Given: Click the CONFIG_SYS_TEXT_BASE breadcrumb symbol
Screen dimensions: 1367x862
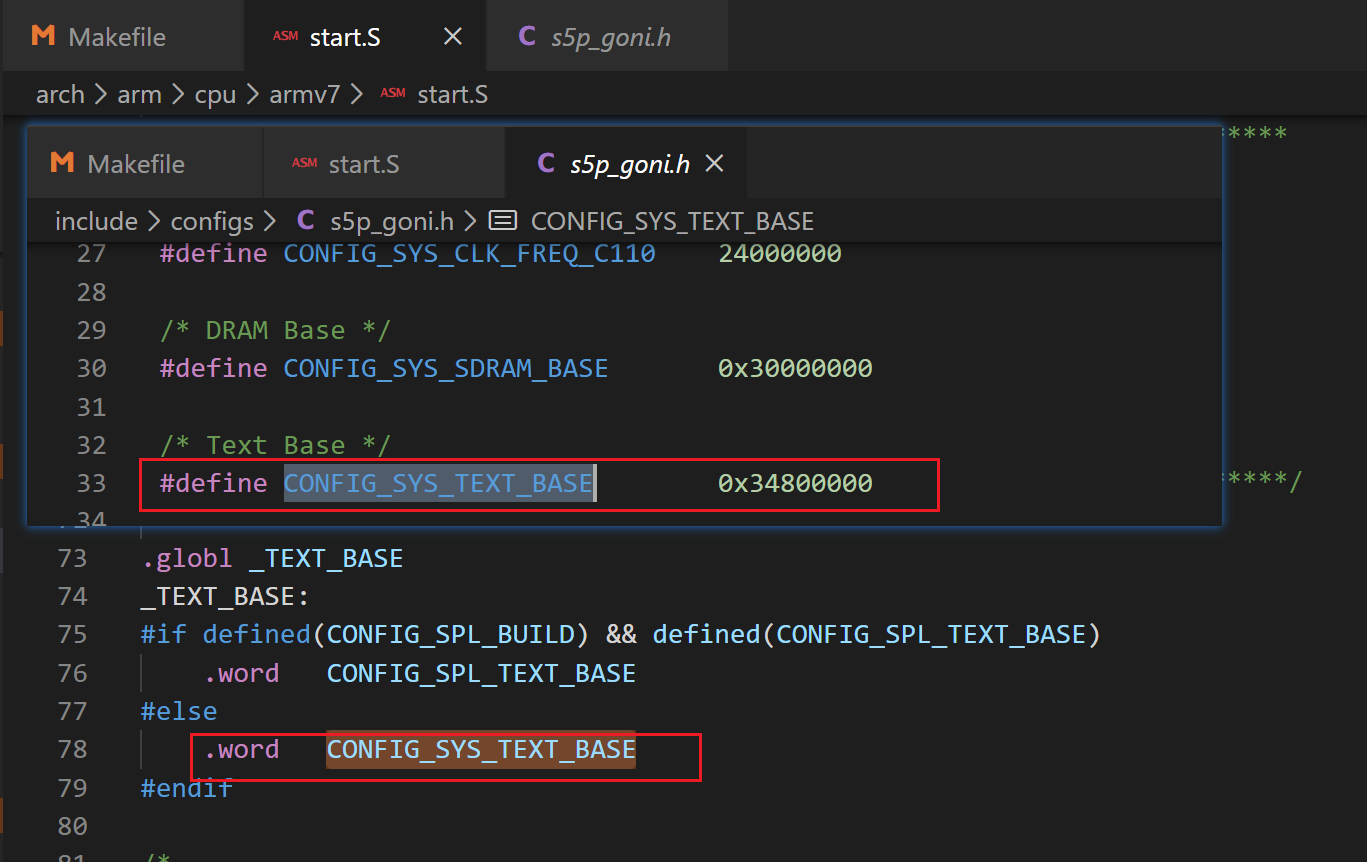Looking at the screenshot, I should click(672, 221).
